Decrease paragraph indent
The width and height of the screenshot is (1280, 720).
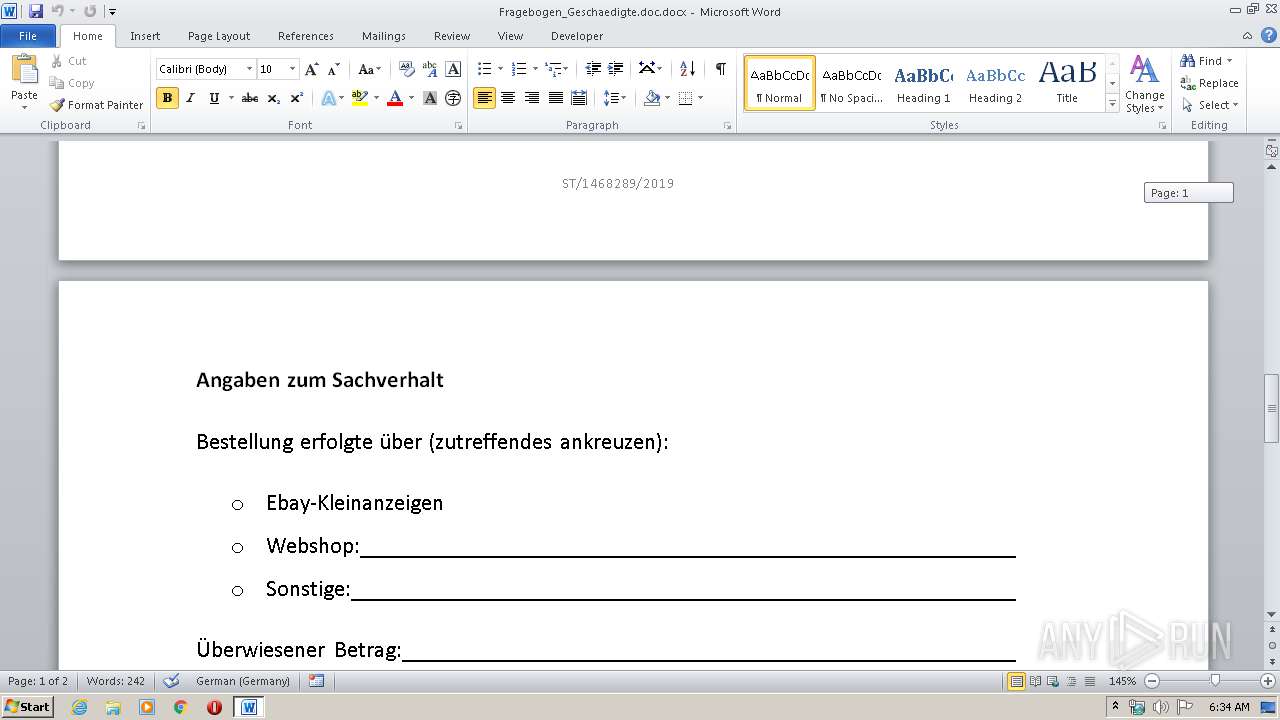click(593, 69)
